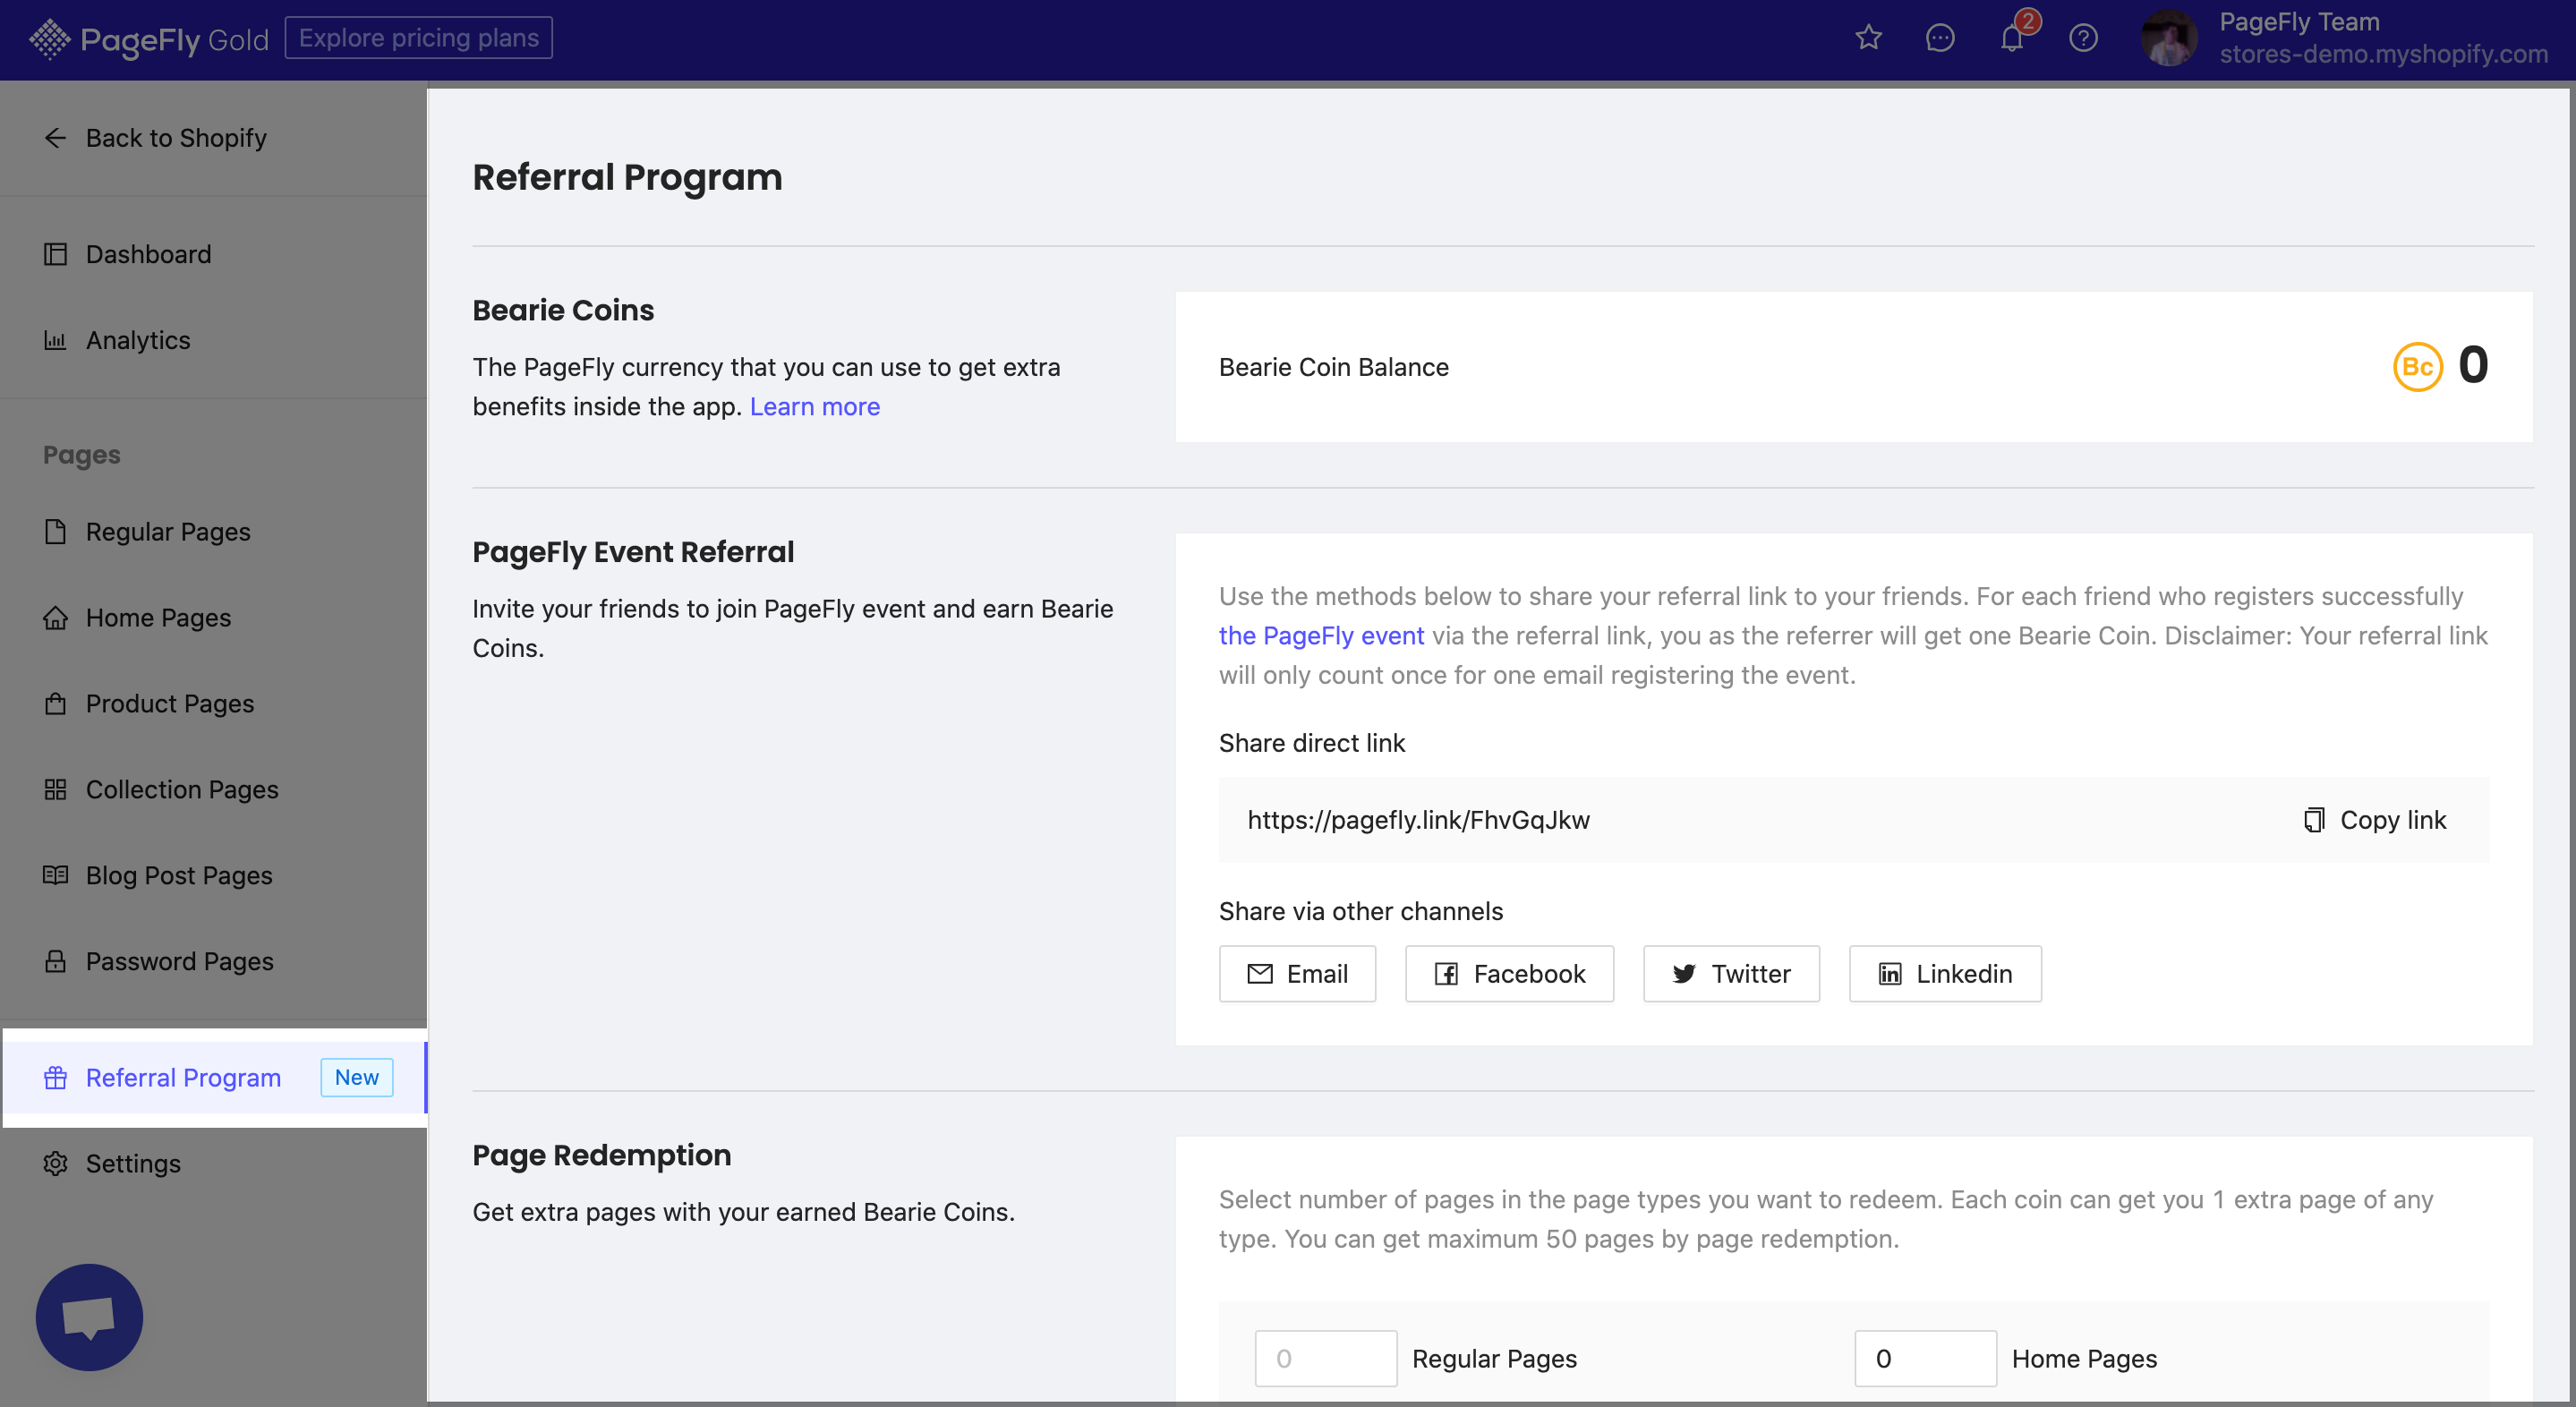Image resolution: width=2576 pixels, height=1407 pixels.
Task: Open the live chat widget bubble
Action: pos(89,1318)
